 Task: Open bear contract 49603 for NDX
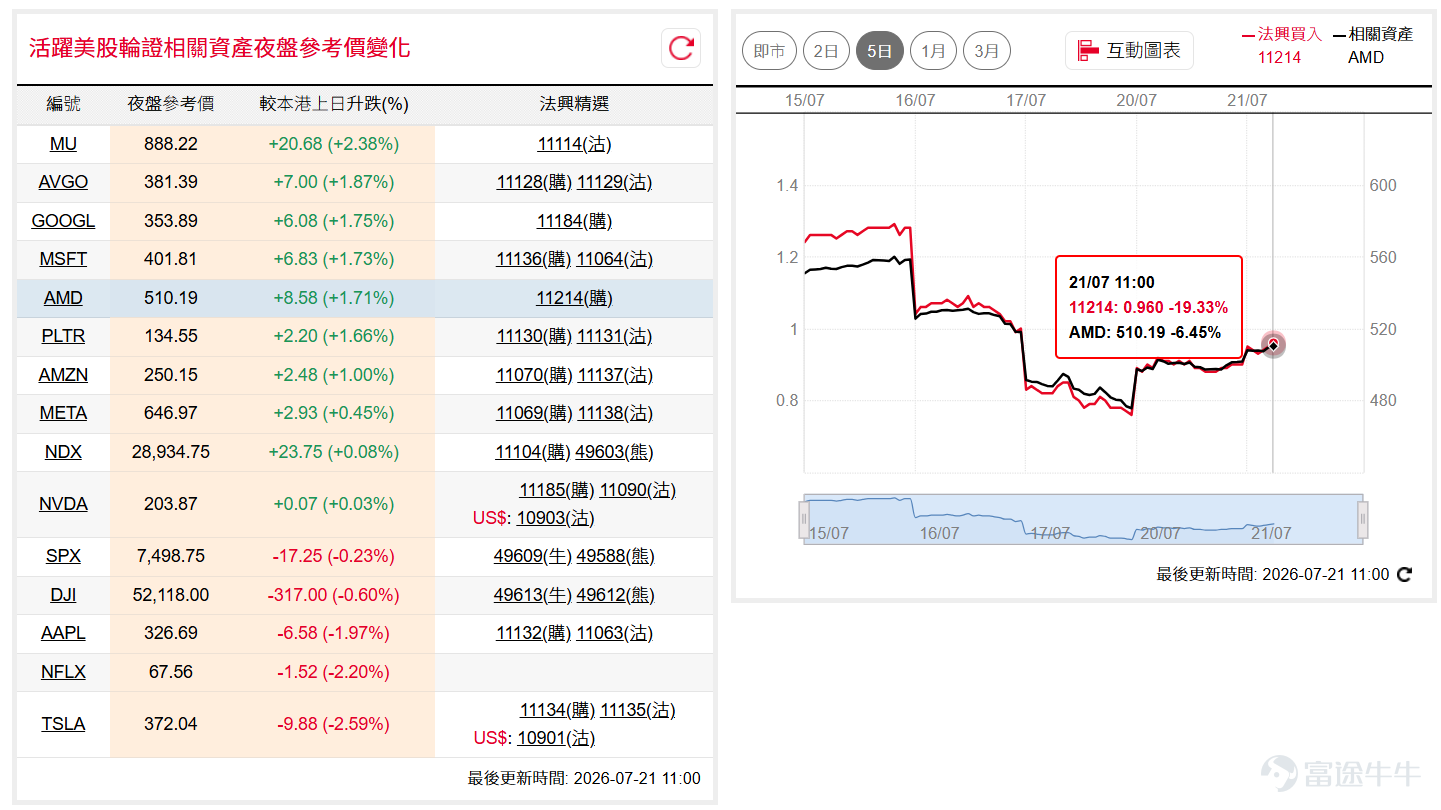[x=614, y=452]
